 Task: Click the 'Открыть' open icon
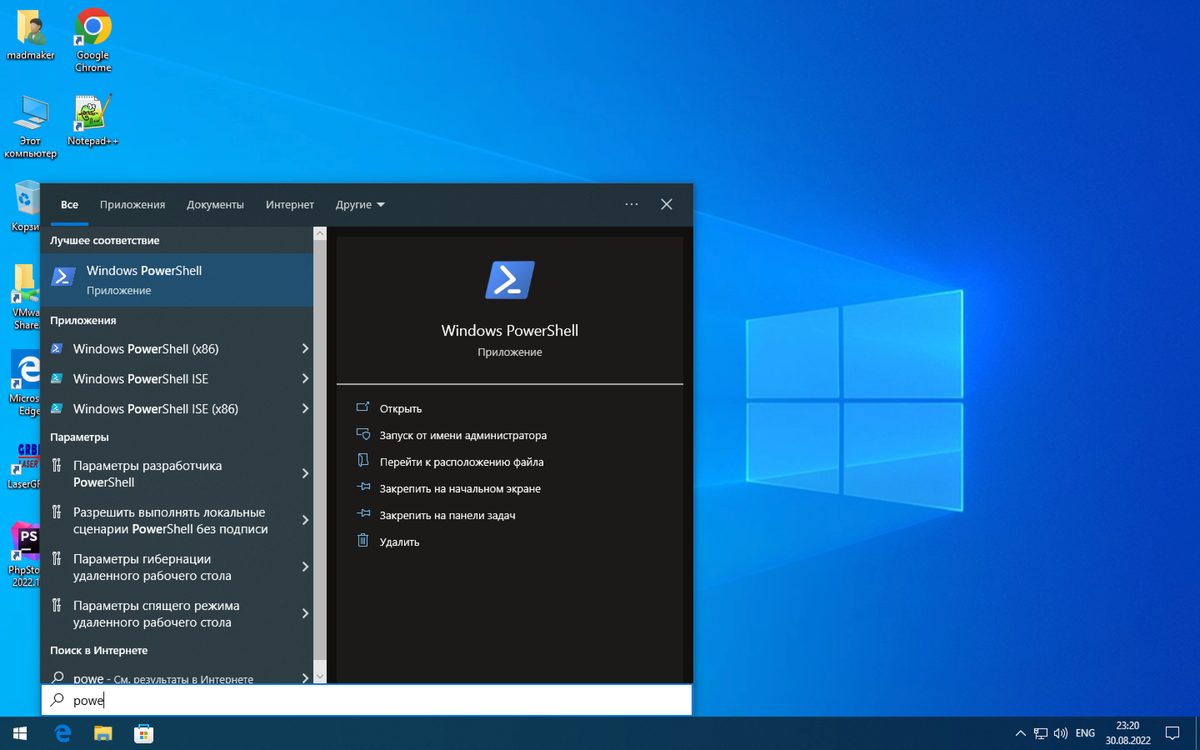(363, 408)
